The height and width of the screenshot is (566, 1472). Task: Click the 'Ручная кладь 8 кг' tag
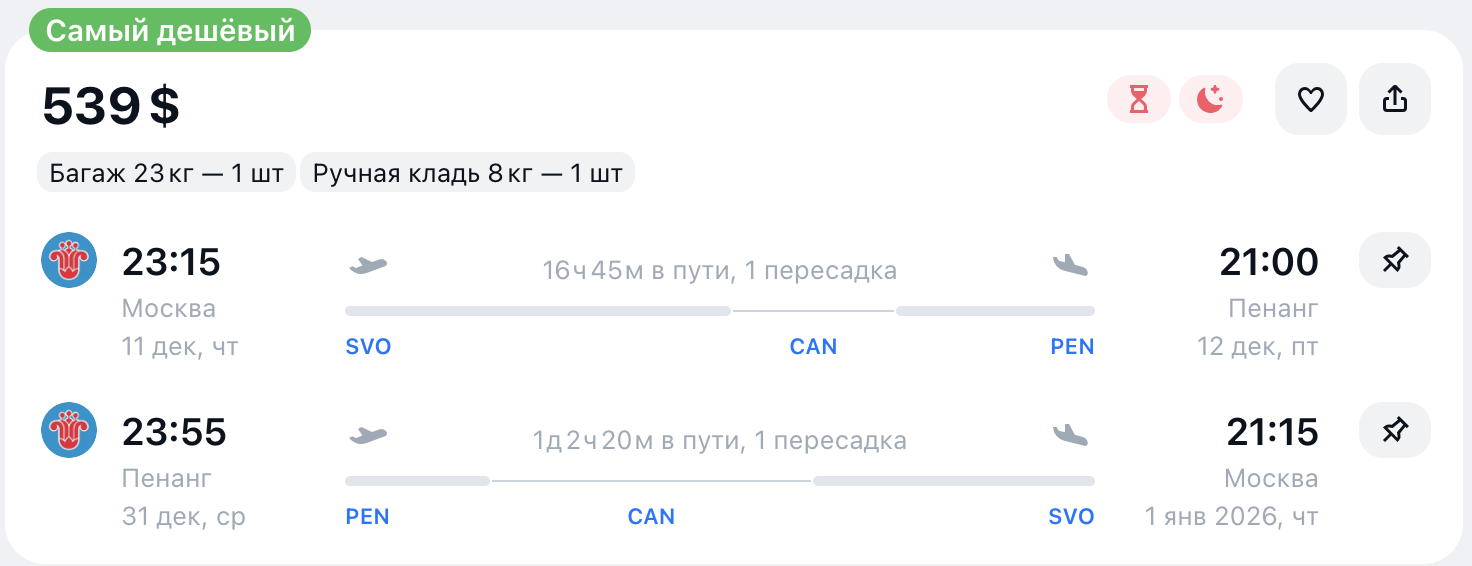pos(467,173)
